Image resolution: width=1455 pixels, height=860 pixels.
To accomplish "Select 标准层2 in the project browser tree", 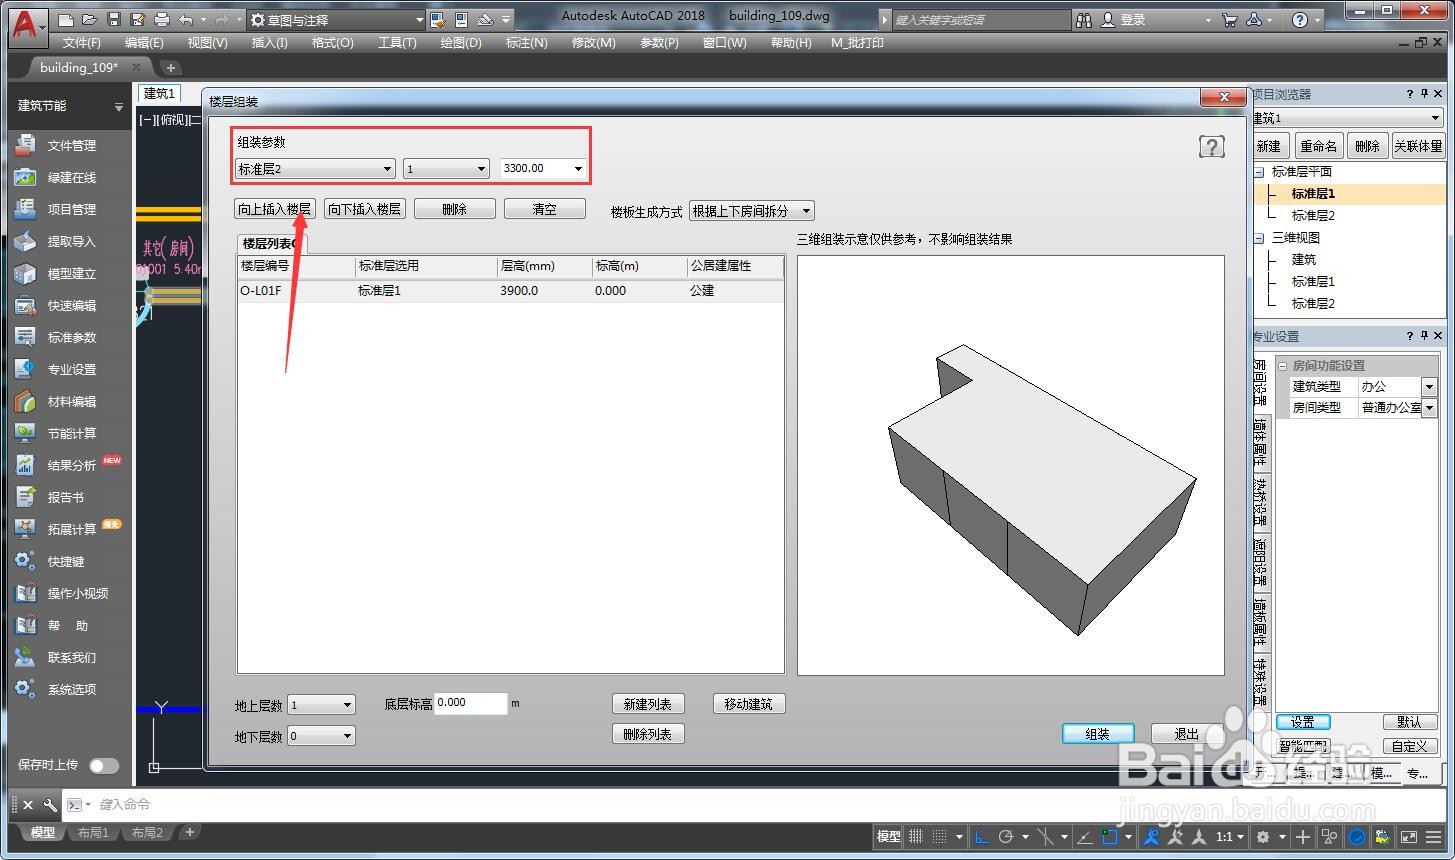I will [x=1312, y=215].
